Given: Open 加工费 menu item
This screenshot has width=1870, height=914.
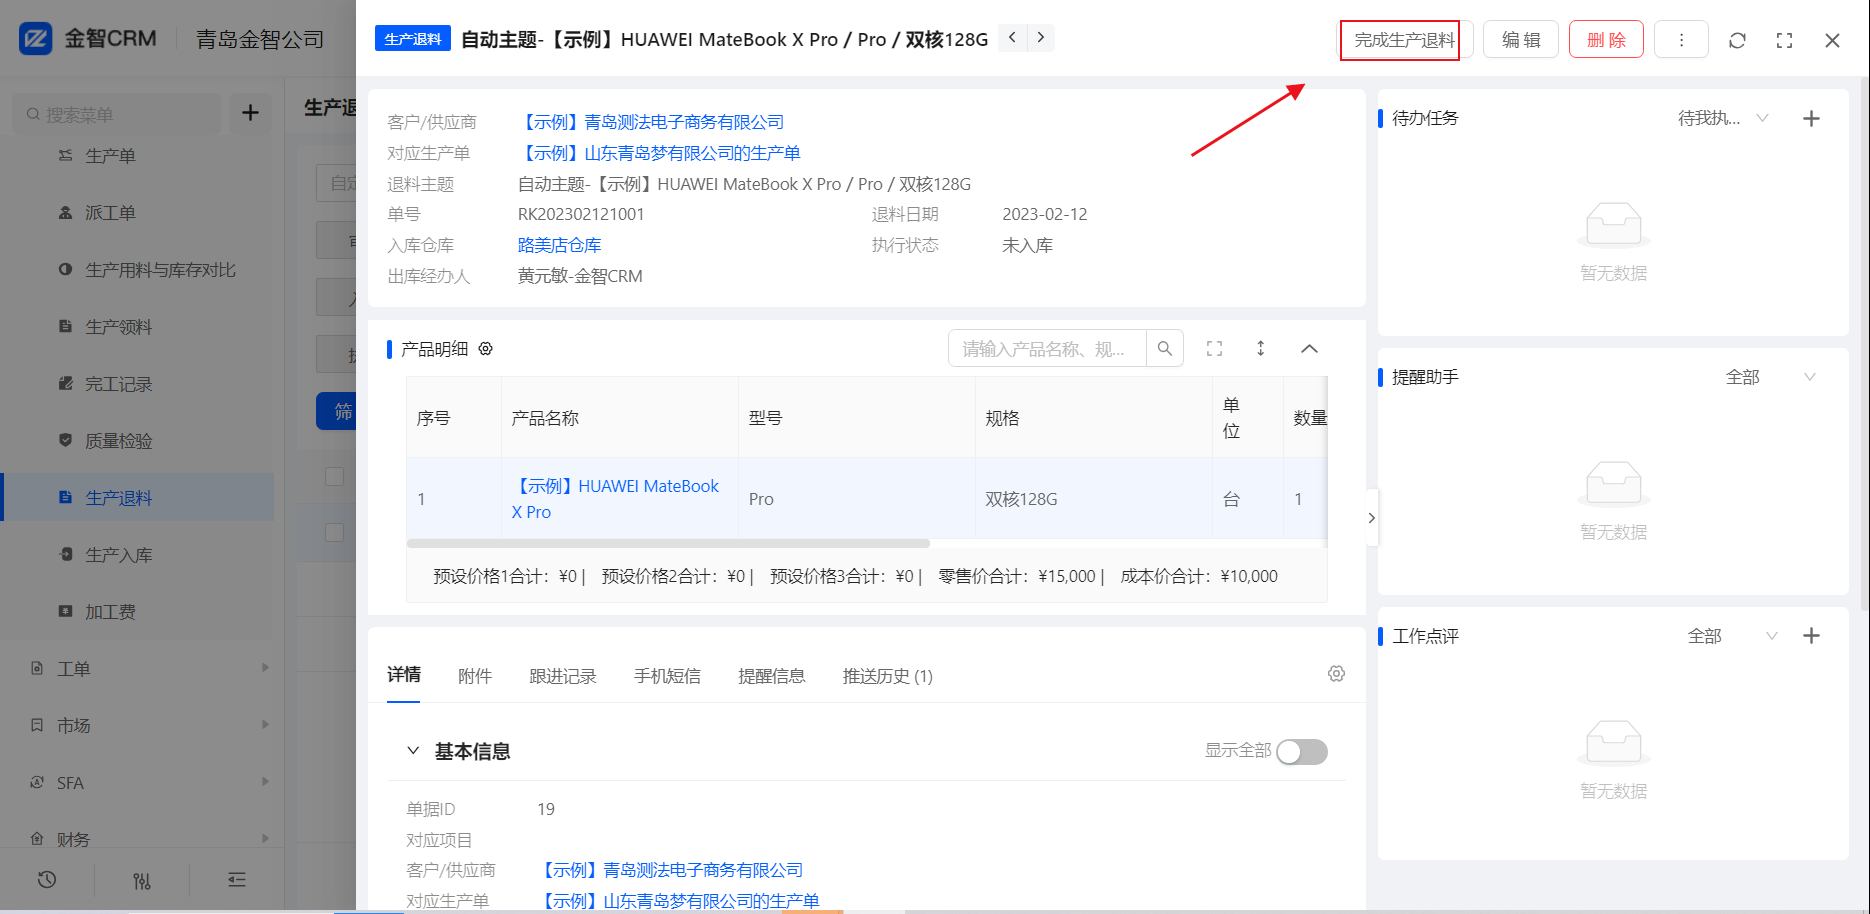Looking at the screenshot, I should tap(110, 612).
